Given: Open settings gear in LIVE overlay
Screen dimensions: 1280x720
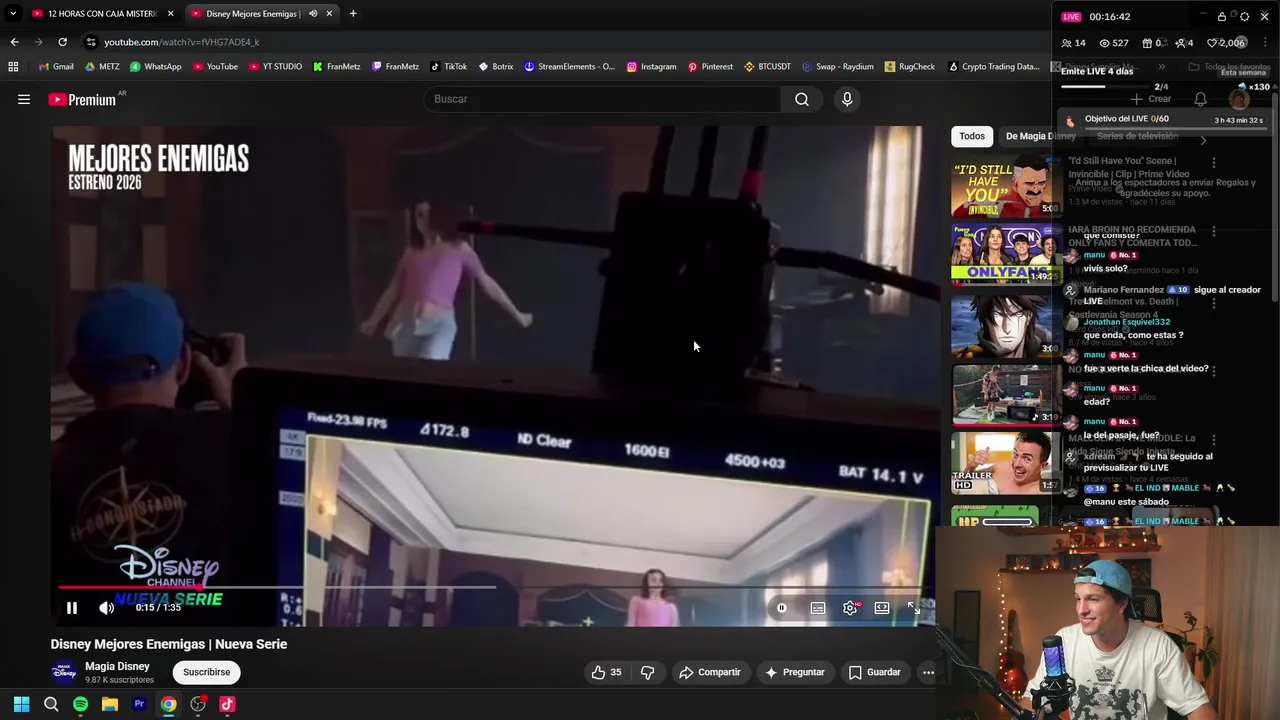Looking at the screenshot, I should (x=1244, y=17).
